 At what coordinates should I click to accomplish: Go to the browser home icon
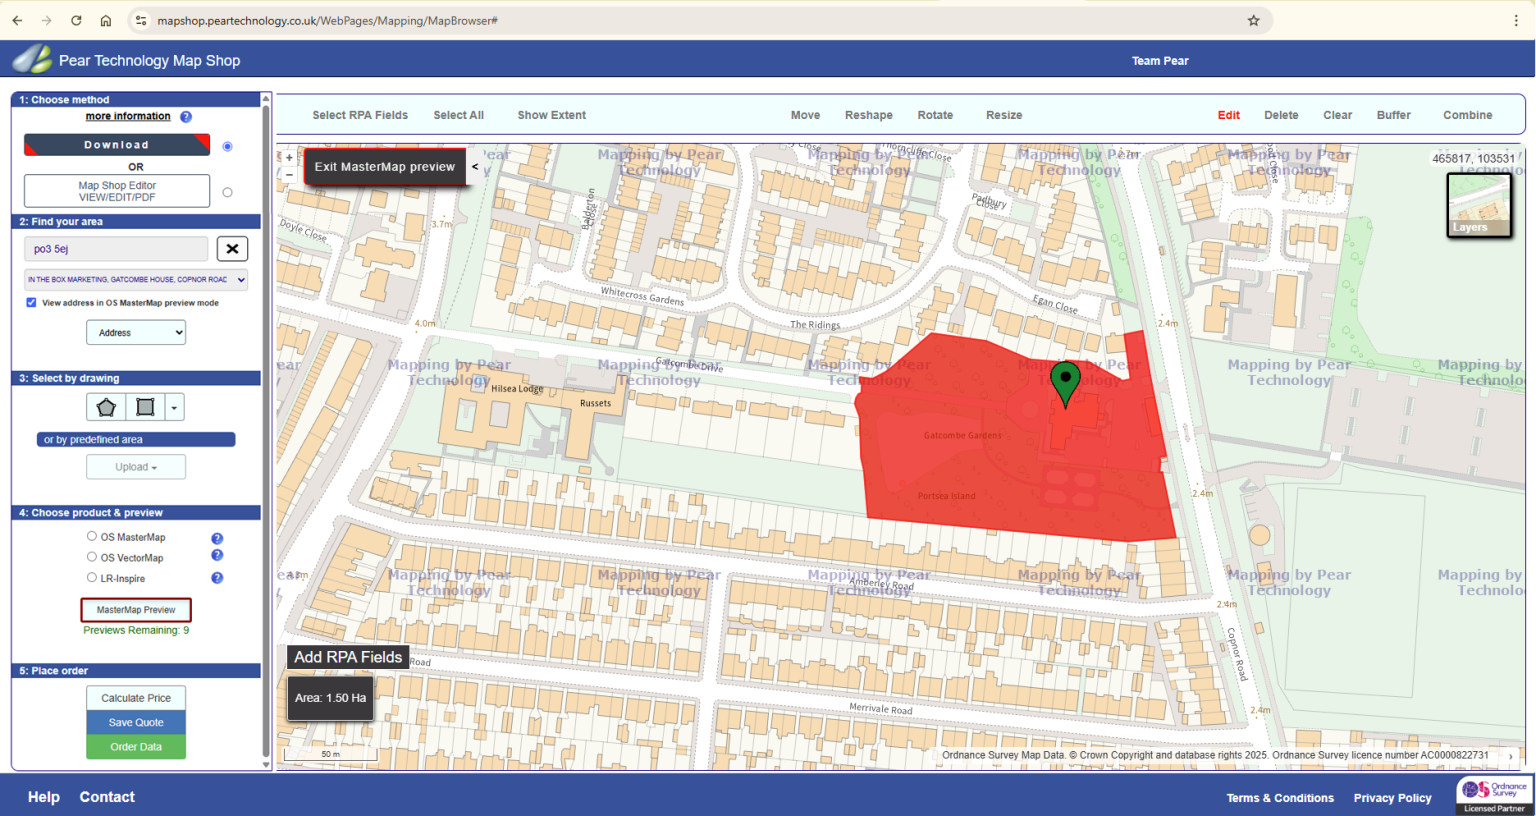(106, 20)
